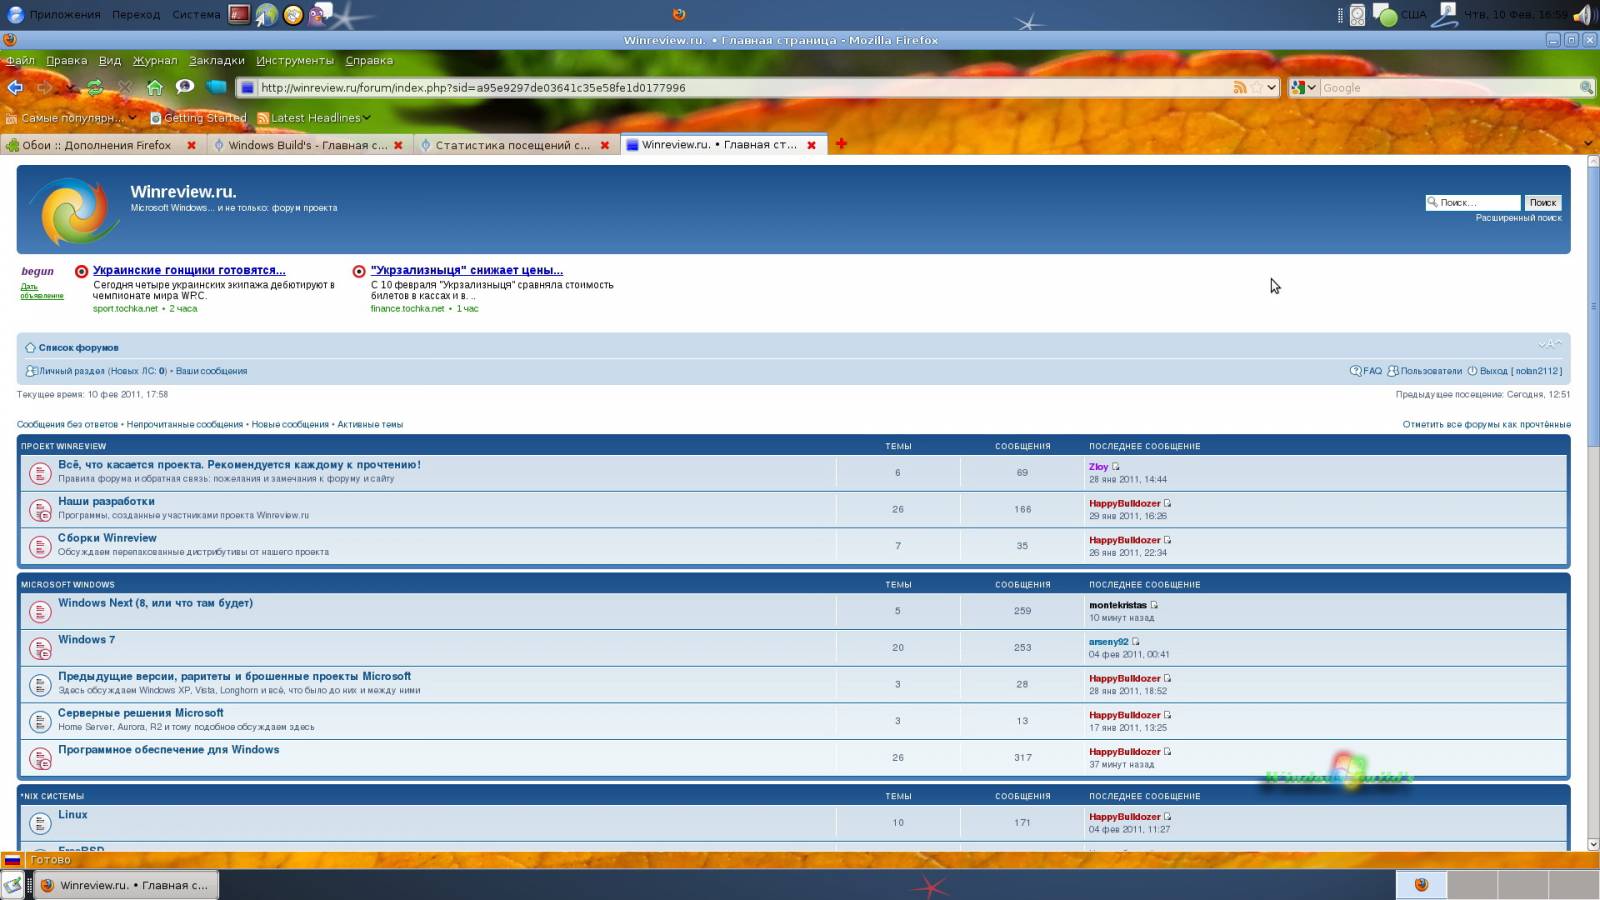Open Getting Started bookmark
Viewport: 1600px width, 900px height.
(x=198, y=118)
